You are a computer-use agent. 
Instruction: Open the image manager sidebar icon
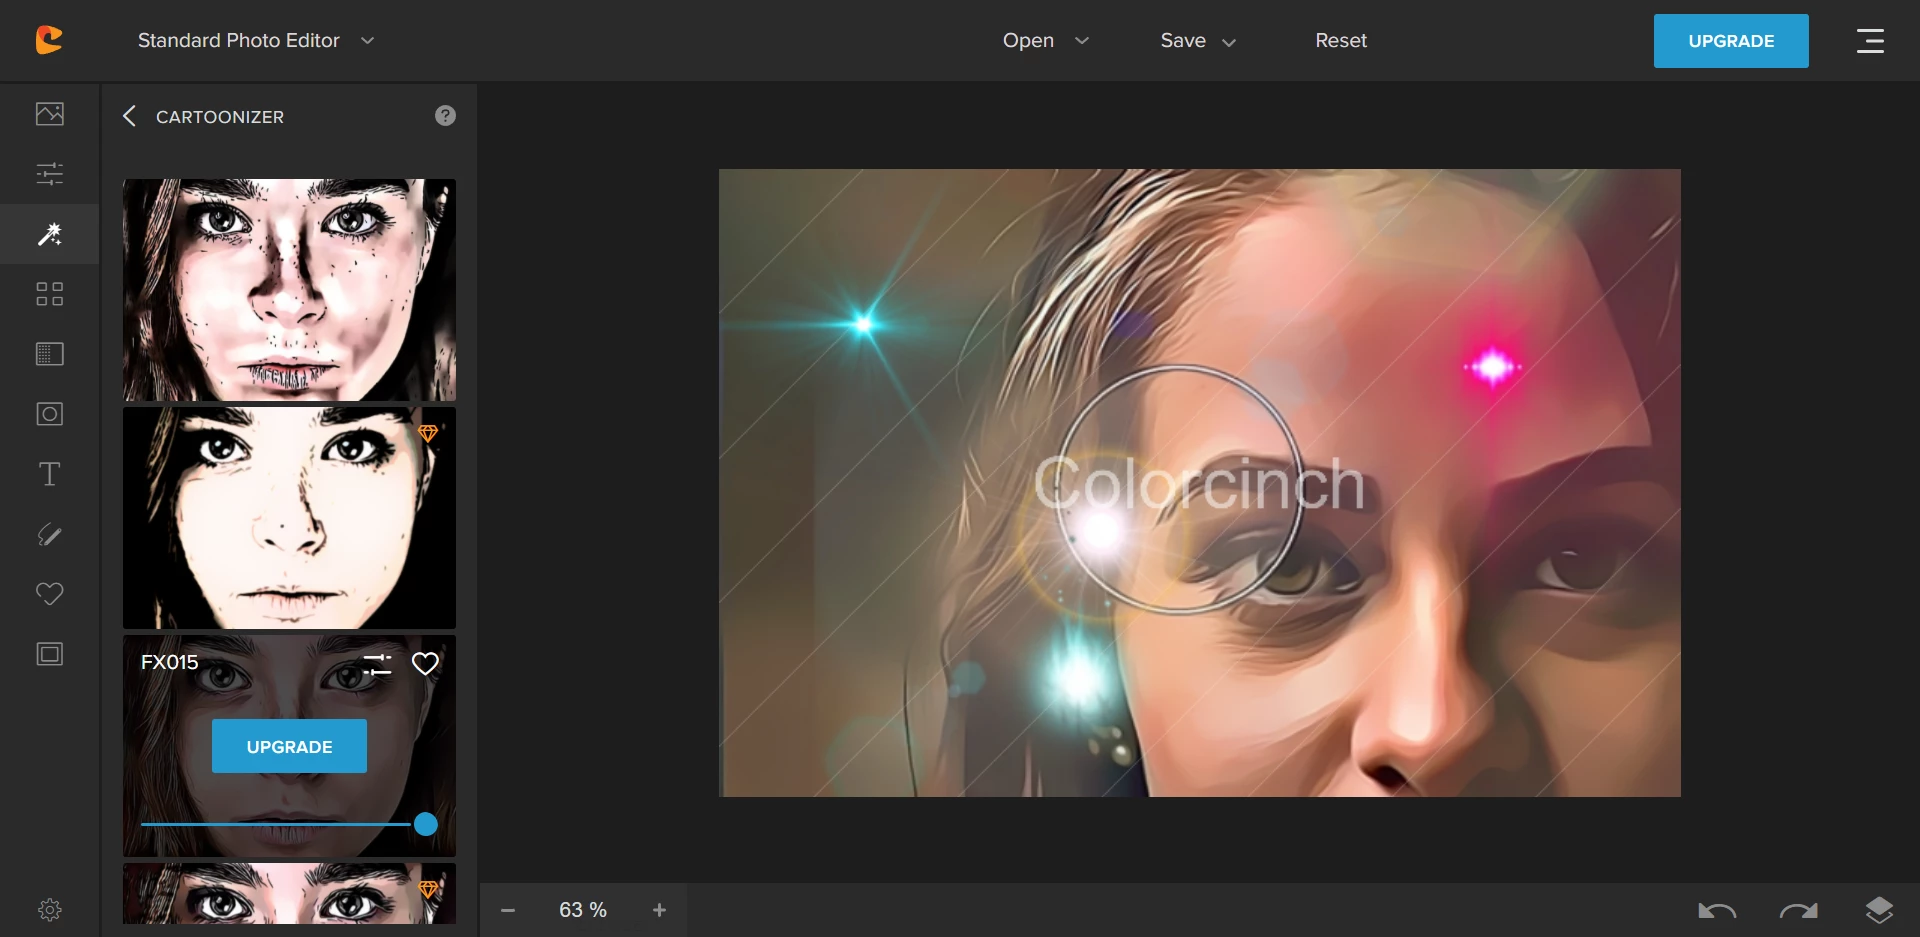(x=49, y=114)
